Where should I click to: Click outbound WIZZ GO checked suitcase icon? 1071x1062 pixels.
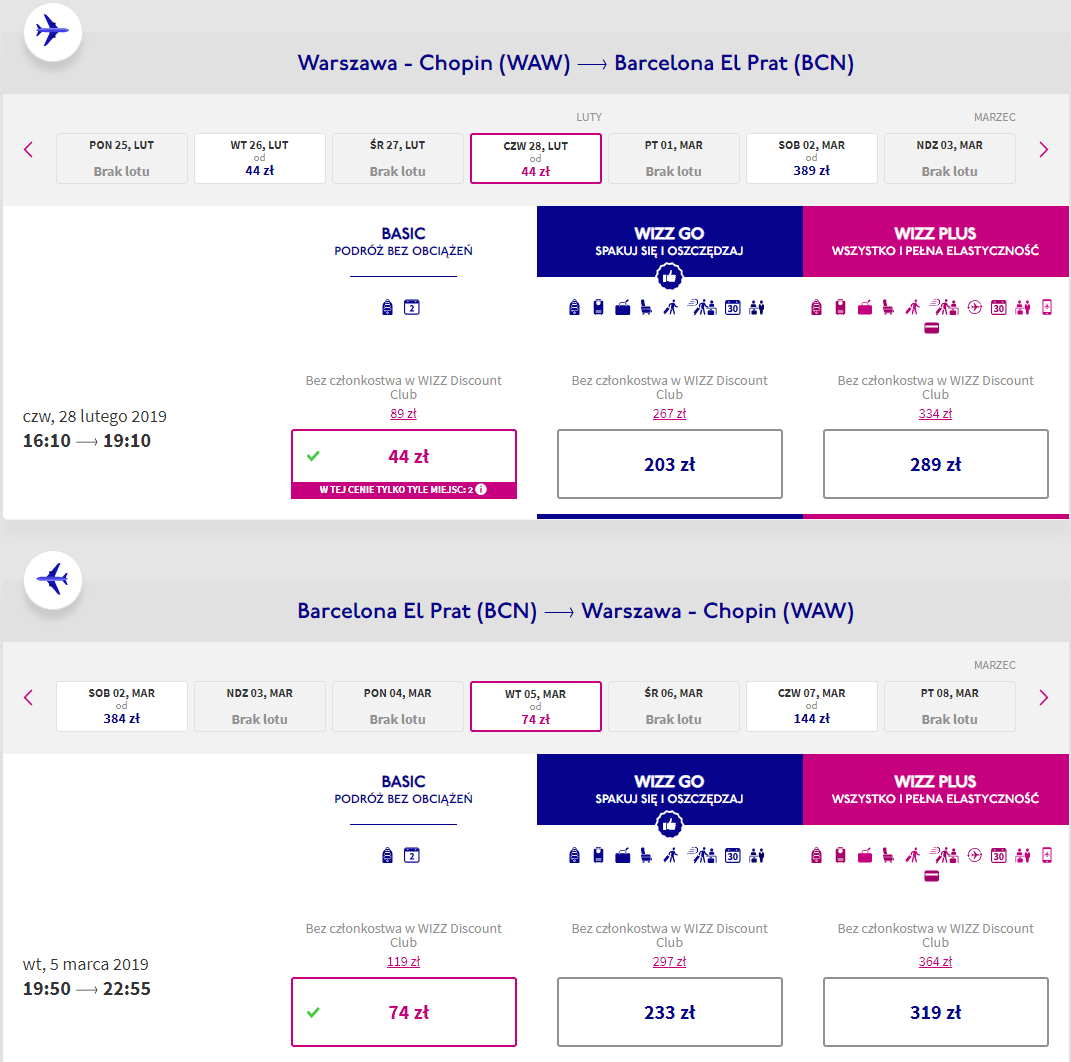click(622, 307)
